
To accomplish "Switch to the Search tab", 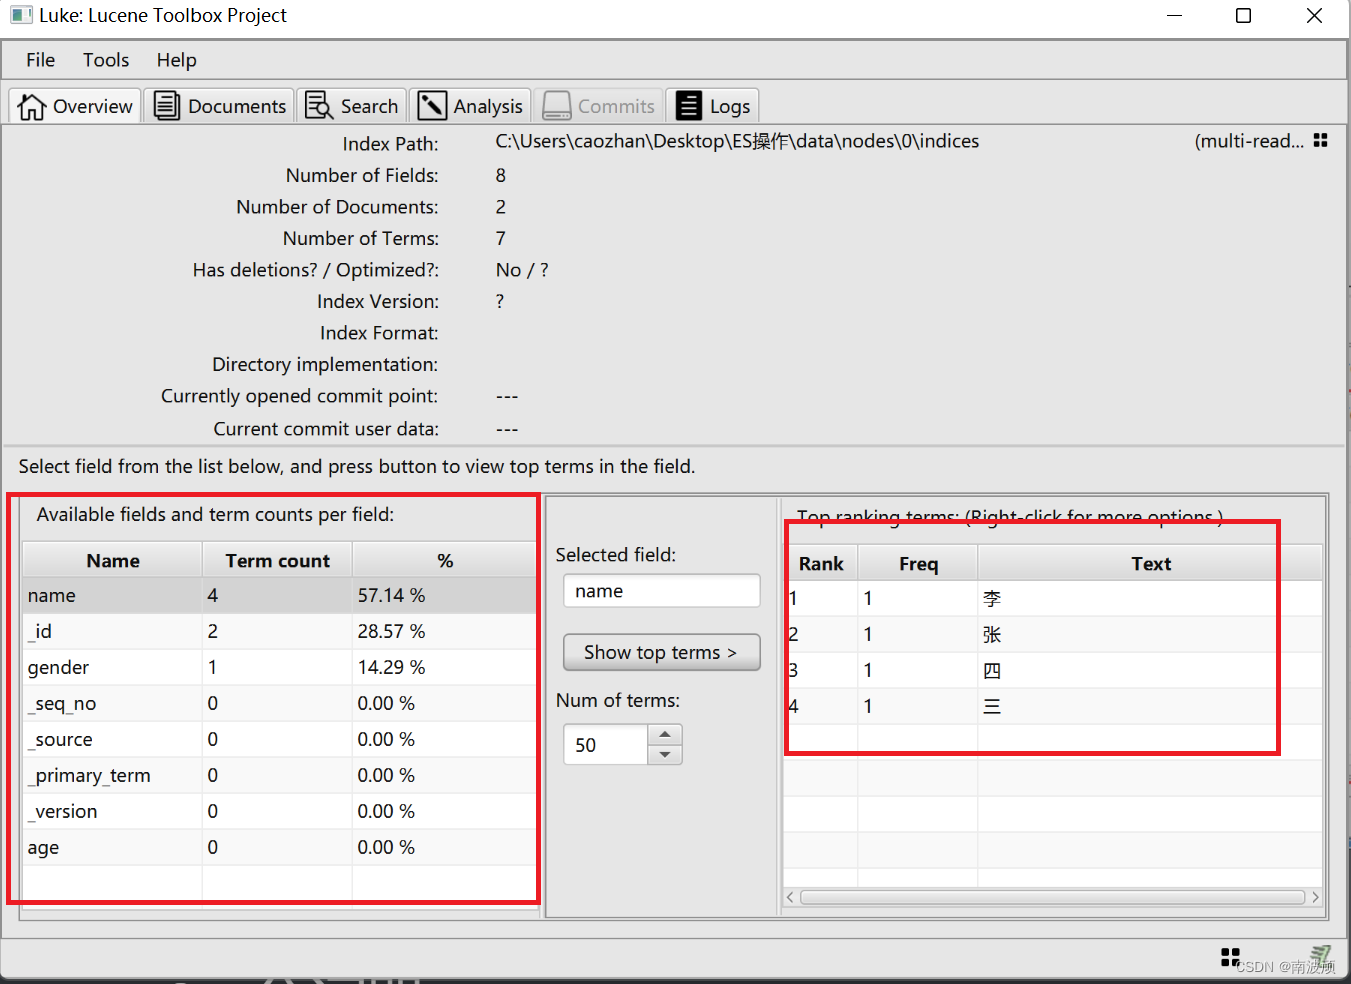I will pyautogui.click(x=352, y=106).
